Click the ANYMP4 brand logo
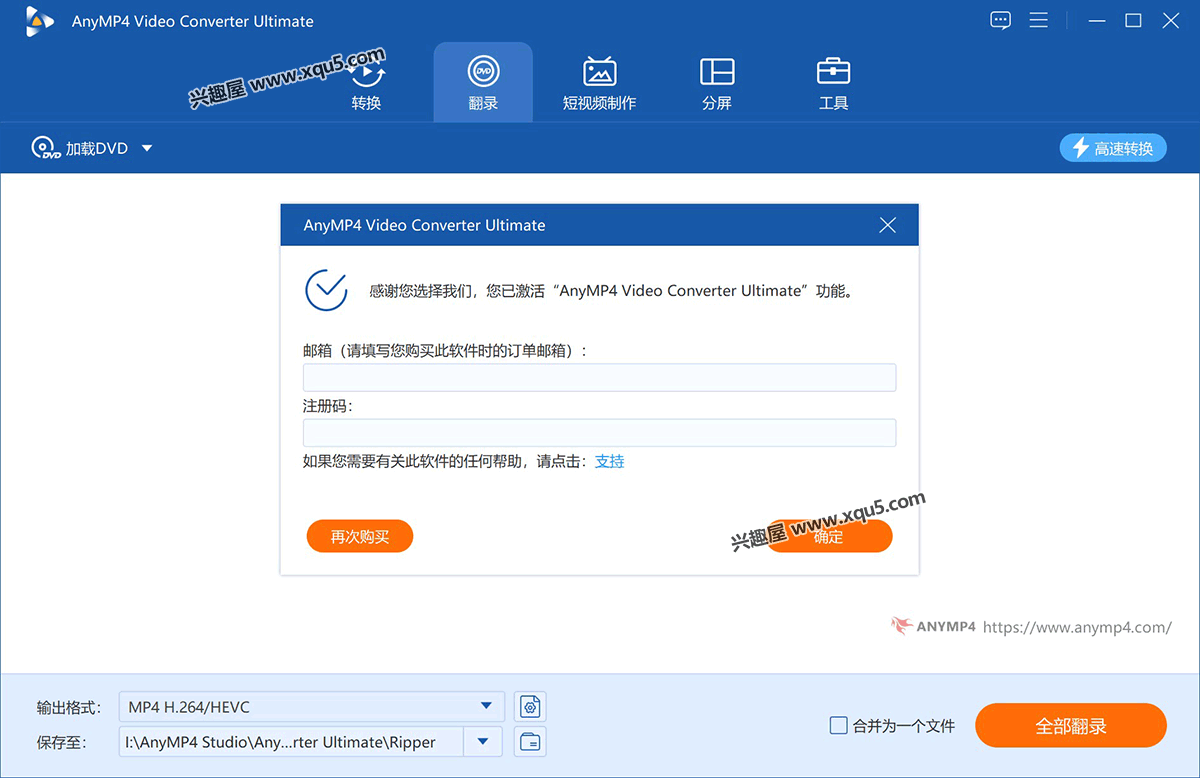The width and height of the screenshot is (1200, 778). tap(933, 627)
